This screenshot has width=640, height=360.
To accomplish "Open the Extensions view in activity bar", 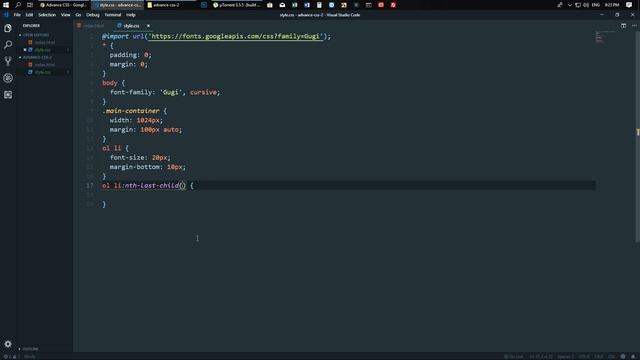I will (8, 95).
